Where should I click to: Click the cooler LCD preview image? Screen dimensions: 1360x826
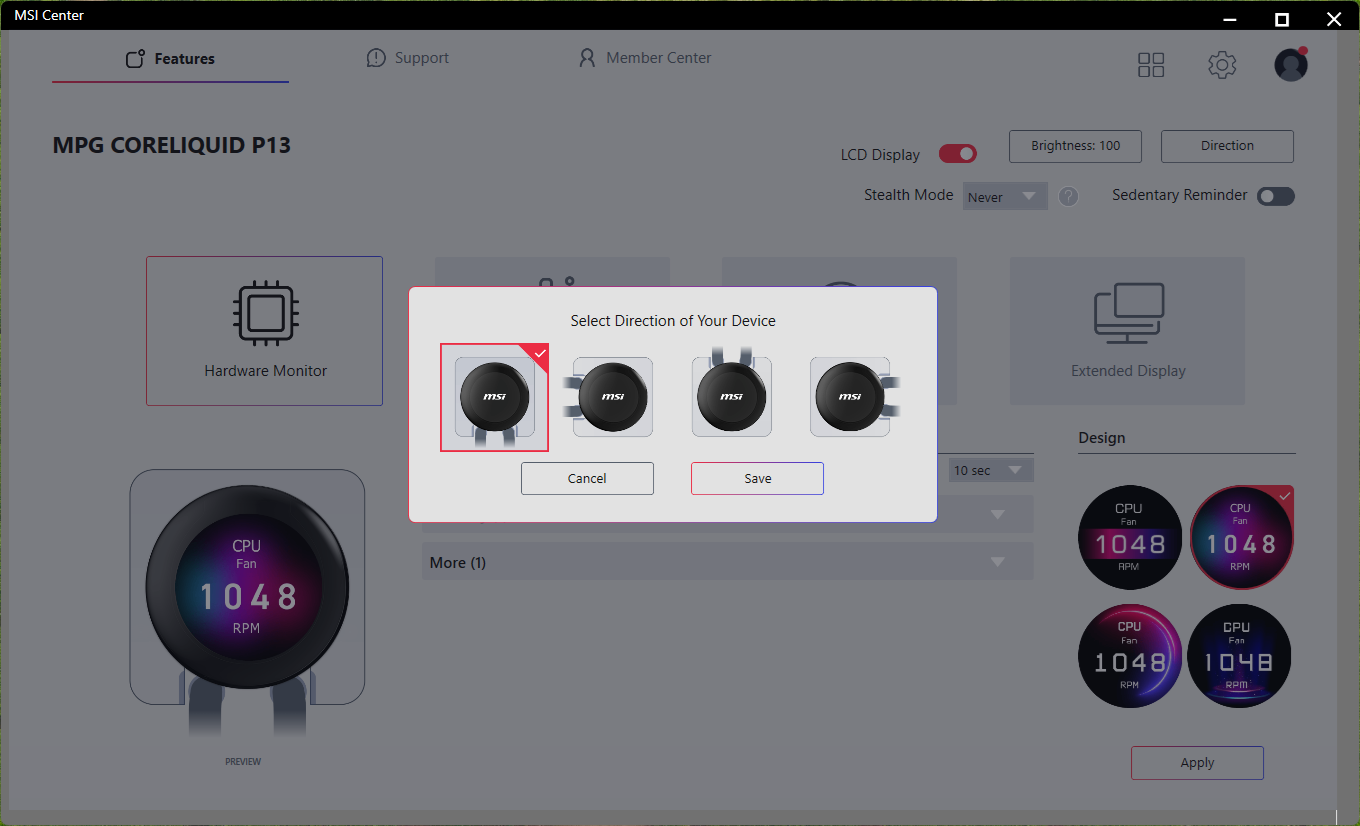click(x=247, y=602)
